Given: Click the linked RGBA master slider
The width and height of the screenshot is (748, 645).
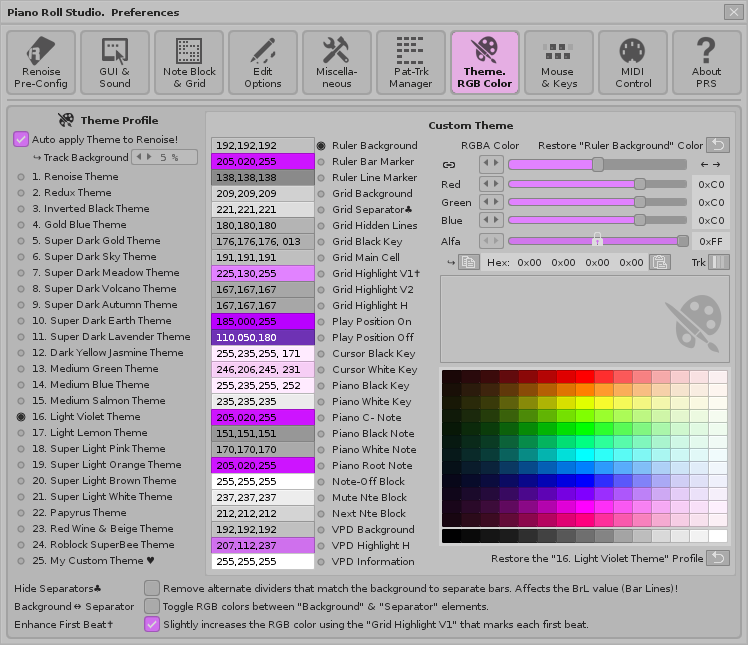Looking at the screenshot, I should click(598, 165).
